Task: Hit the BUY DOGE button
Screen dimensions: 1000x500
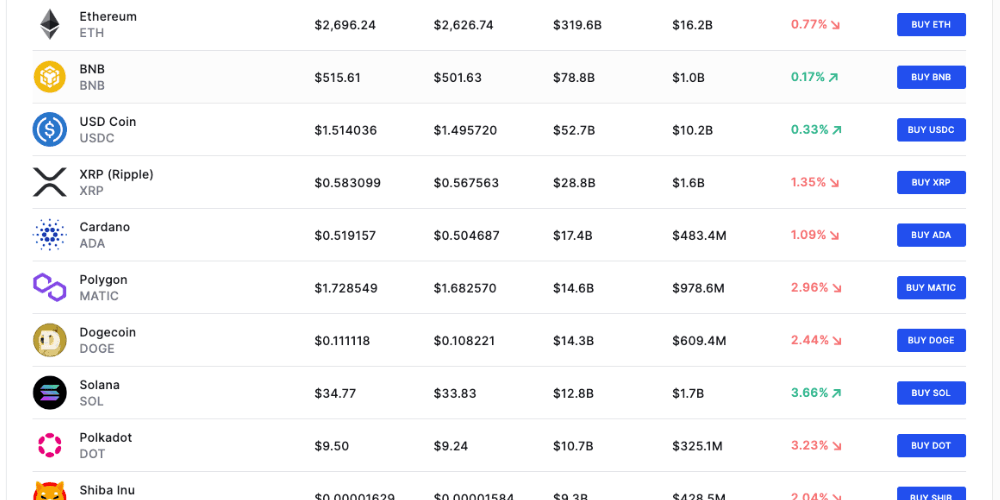Action: pyautogui.click(x=931, y=340)
